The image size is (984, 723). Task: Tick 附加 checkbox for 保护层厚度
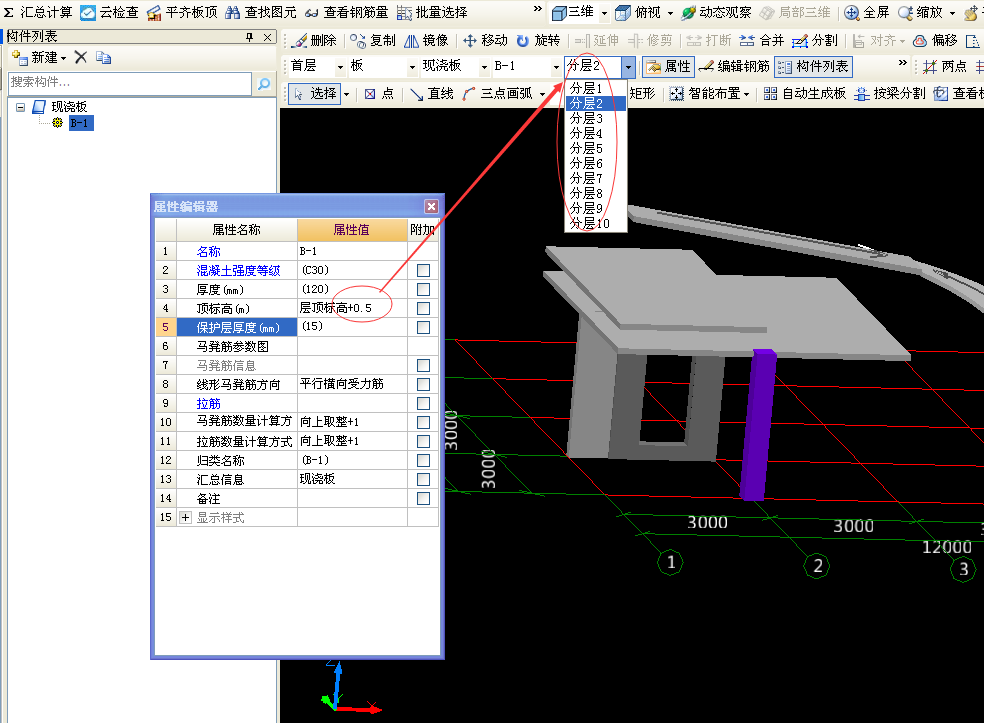[x=424, y=328]
